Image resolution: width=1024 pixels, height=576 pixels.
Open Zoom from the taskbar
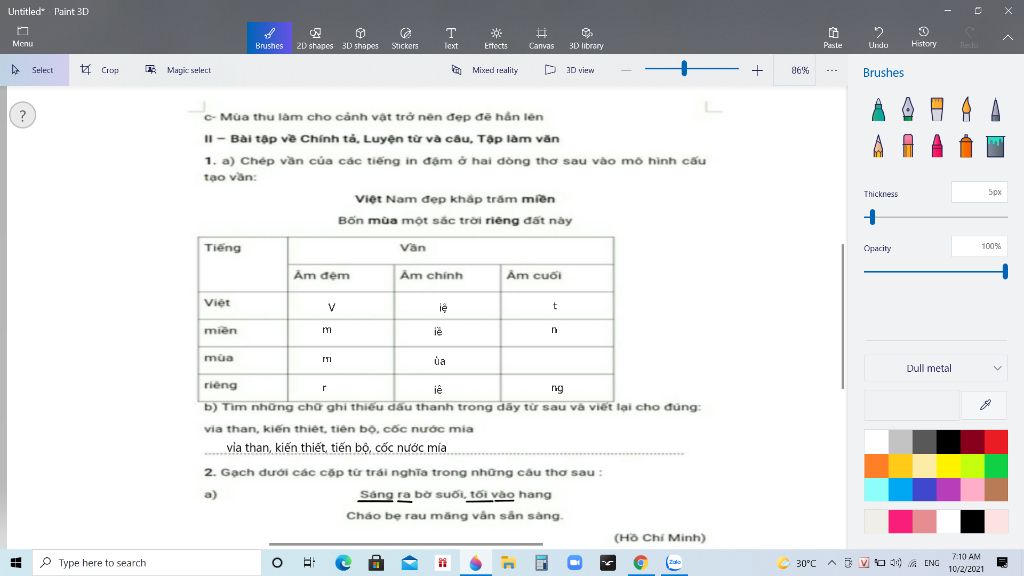click(575, 562)
